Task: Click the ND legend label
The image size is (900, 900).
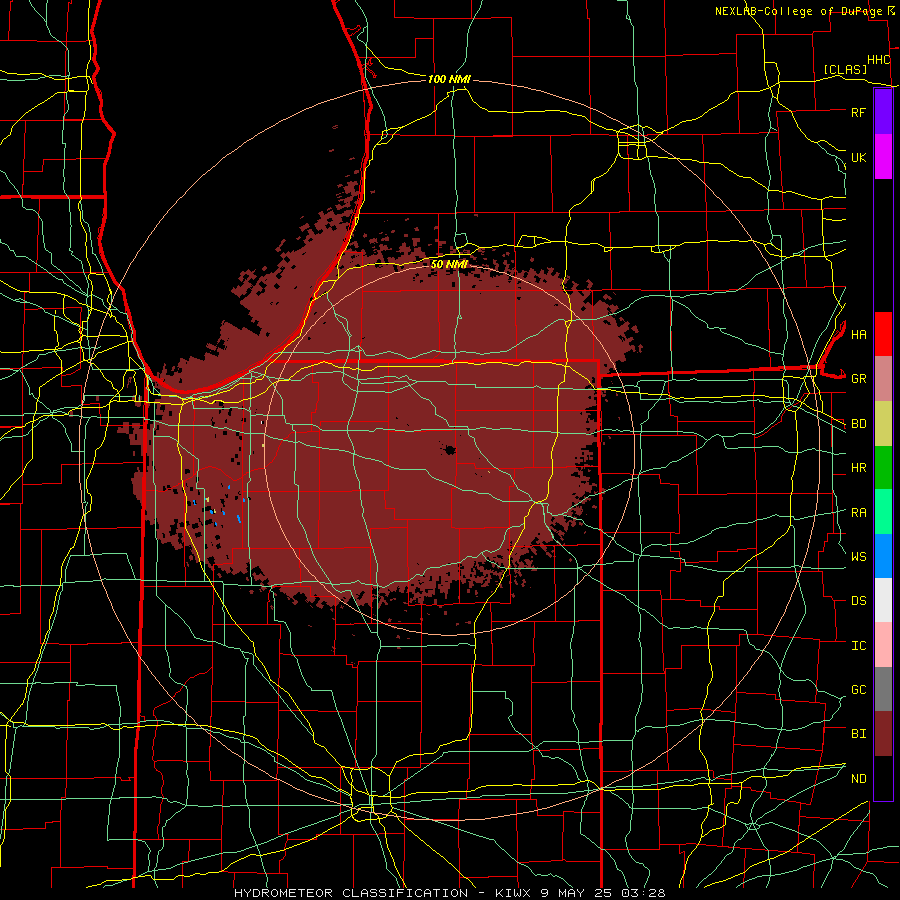Action: 858,779
